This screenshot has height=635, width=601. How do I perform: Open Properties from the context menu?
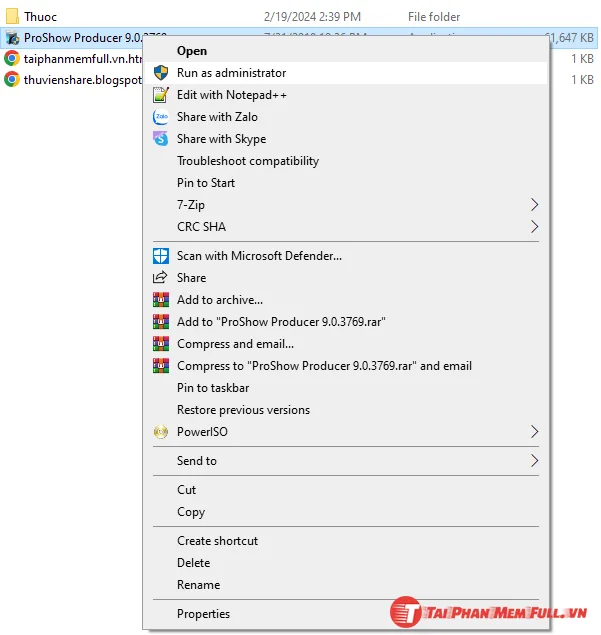click(x=345, y=614)
